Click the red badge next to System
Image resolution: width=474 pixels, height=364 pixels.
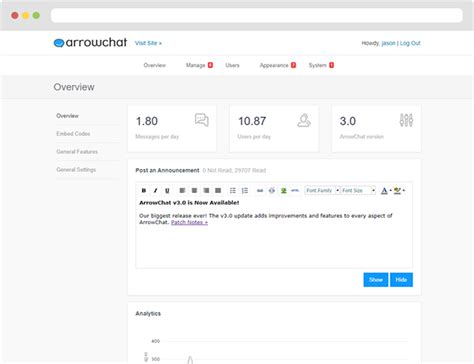pos(331,65)
